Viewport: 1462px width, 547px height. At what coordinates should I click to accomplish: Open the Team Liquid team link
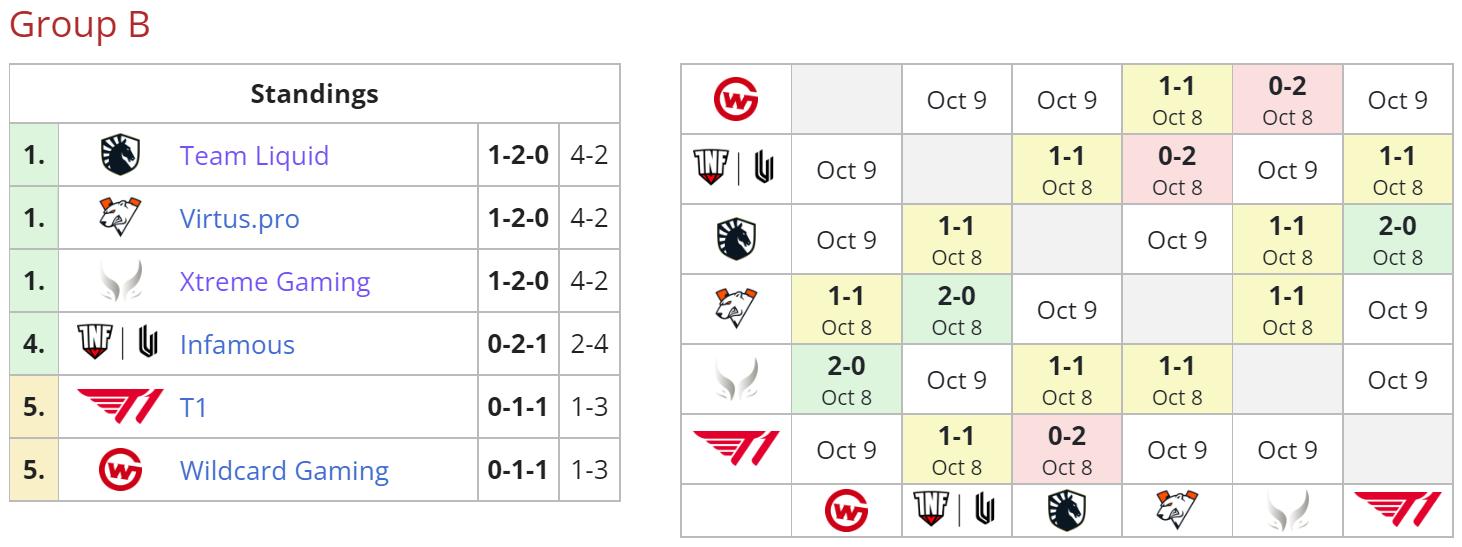point(254,156)
